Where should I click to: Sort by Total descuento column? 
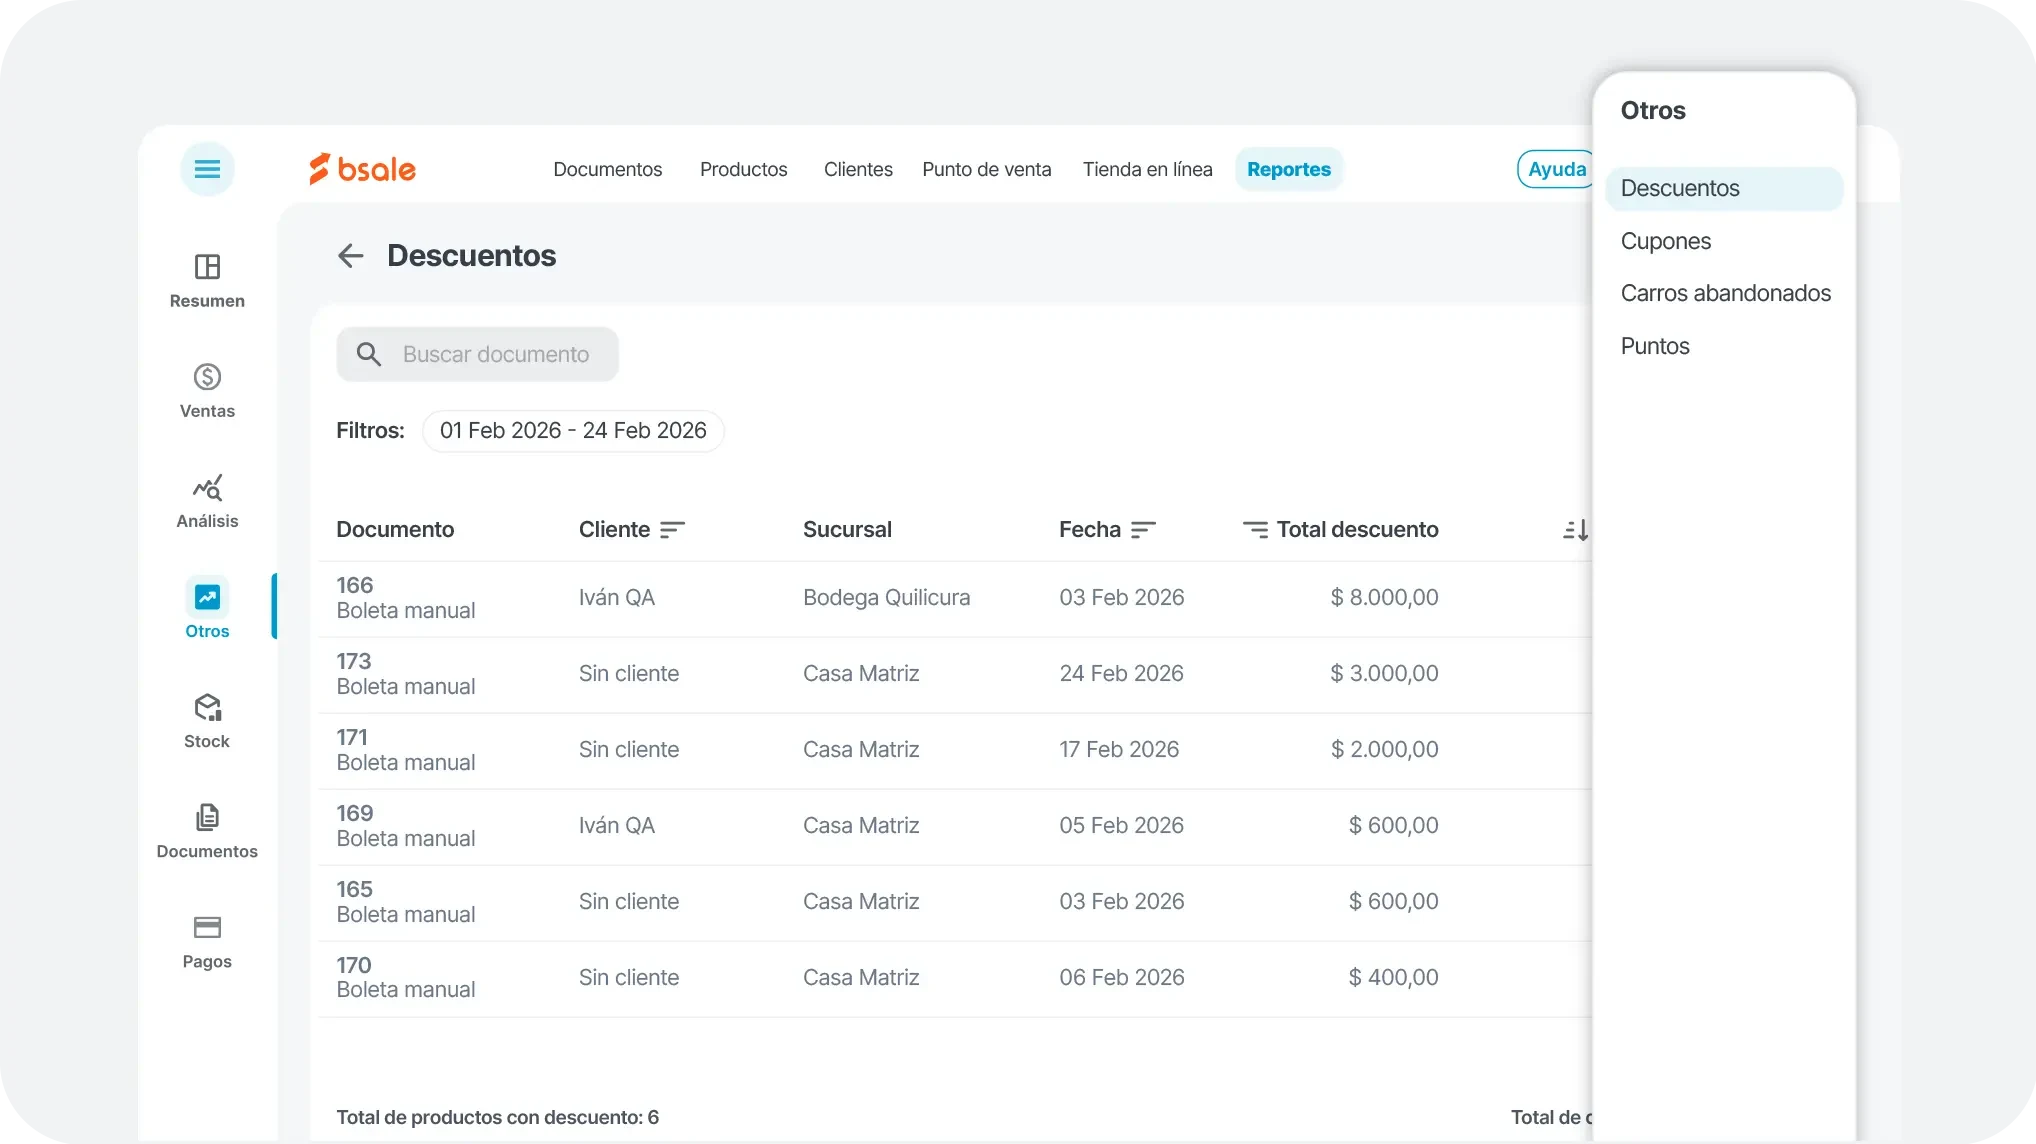point(1257,529)
